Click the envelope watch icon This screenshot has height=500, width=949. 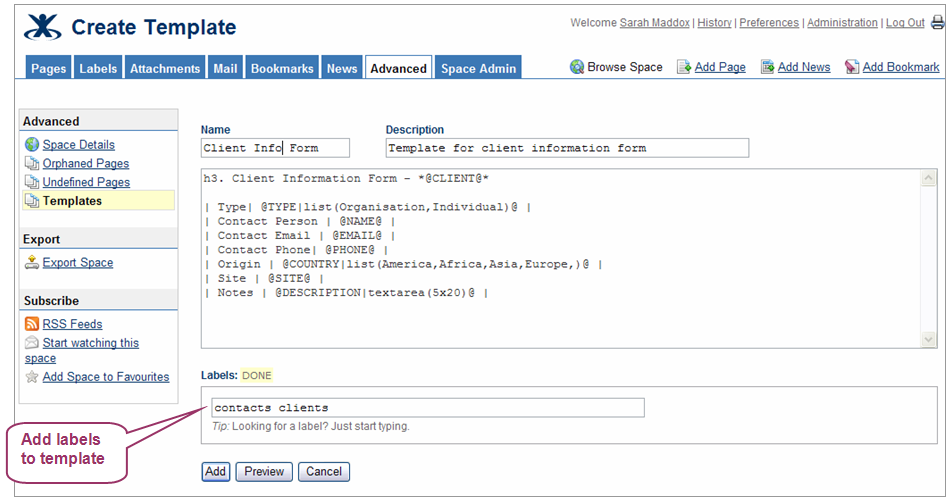click(x=32, y=343)
